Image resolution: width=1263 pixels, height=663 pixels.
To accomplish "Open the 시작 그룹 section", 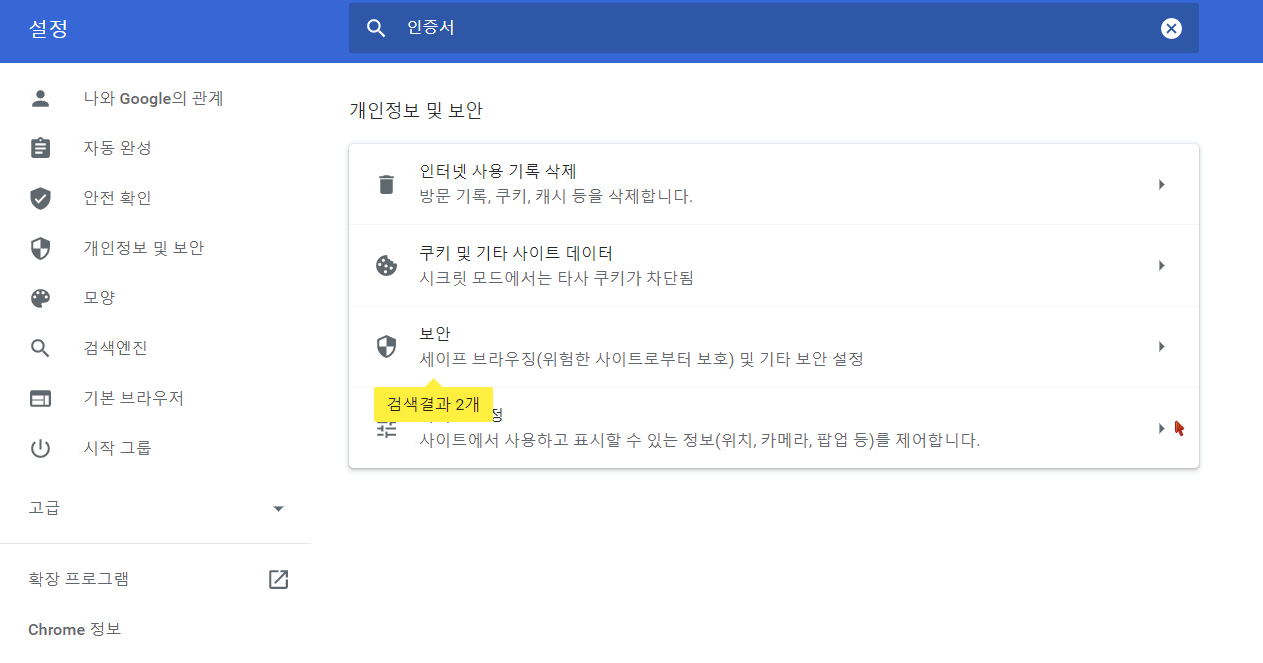I will tap(117, 448).
